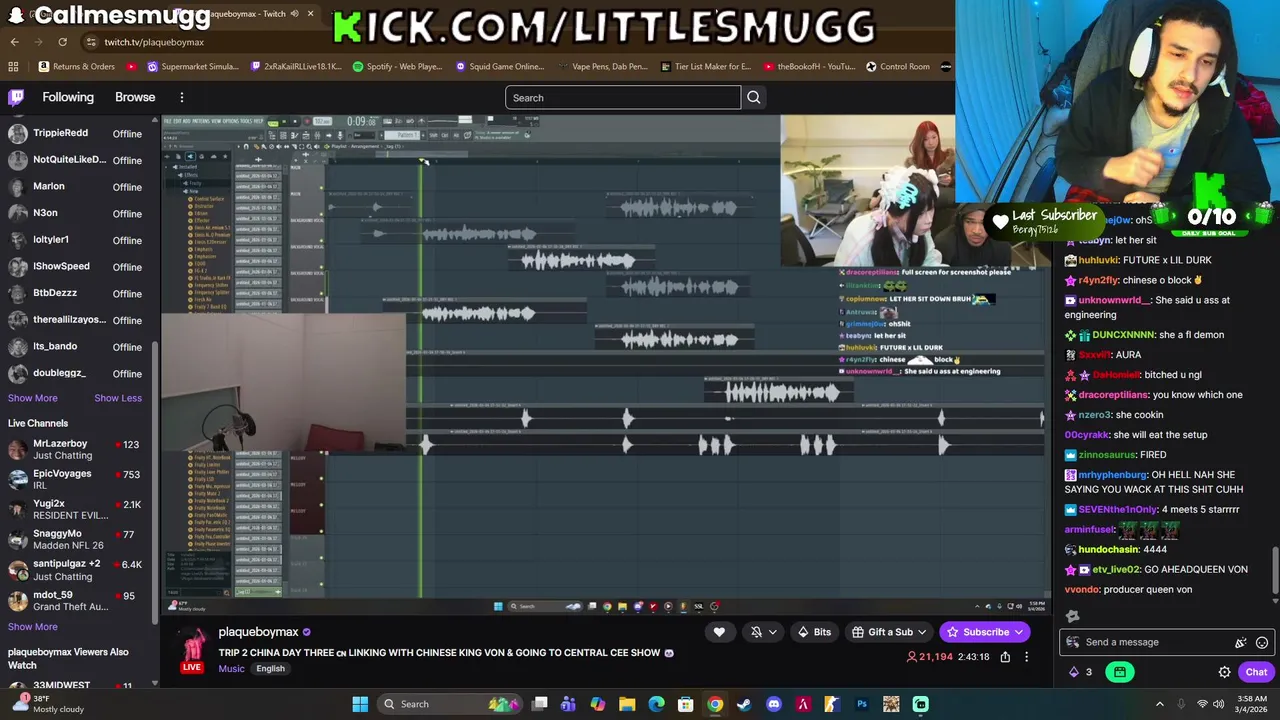Follow plaqueboymax with the heart button
Screen dimensions: 1280x720
[719, 632]
